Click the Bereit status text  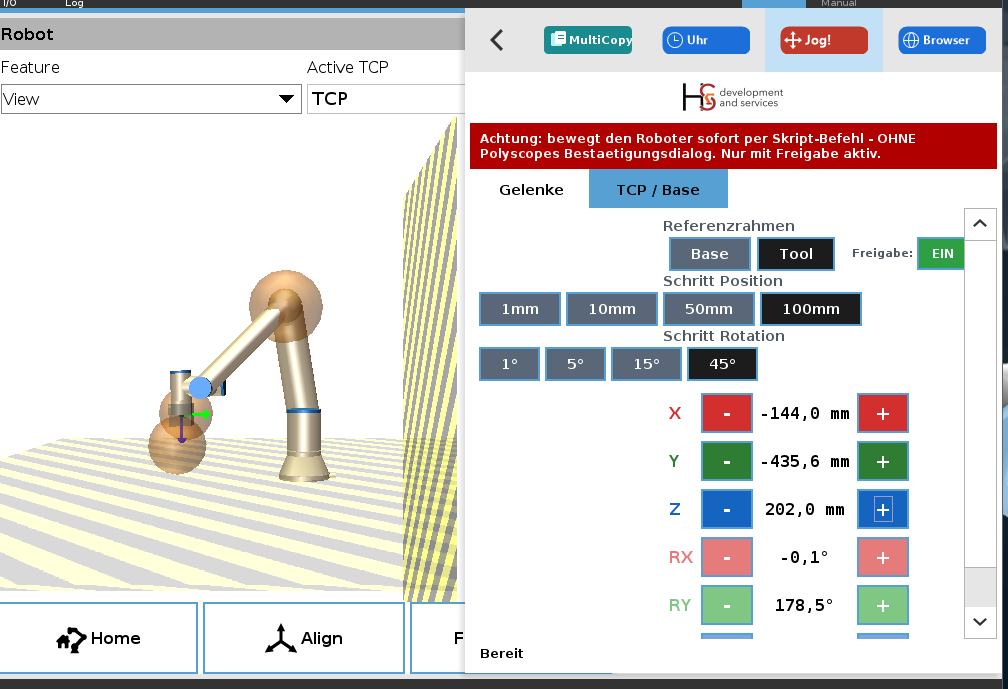501,654
